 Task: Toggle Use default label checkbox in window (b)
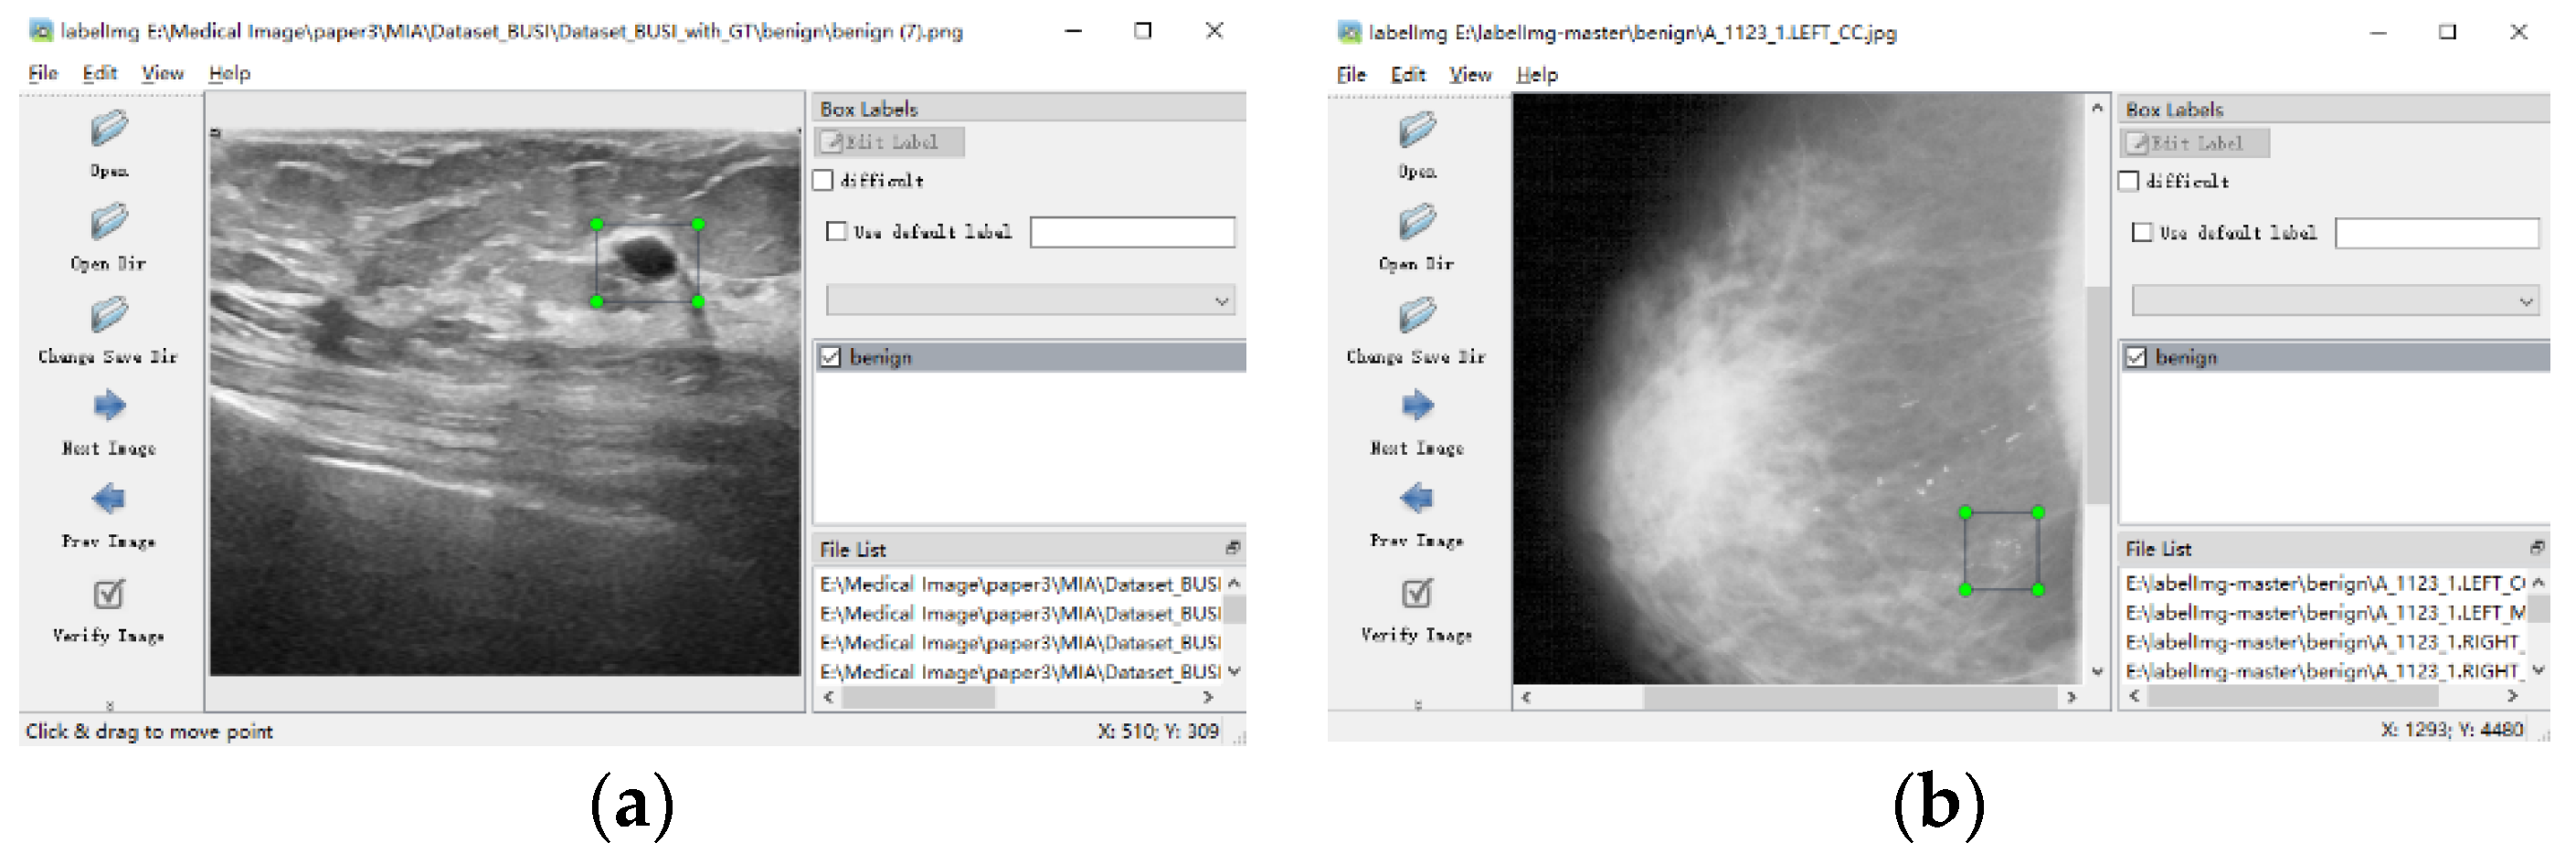(x=2142, y=233)
